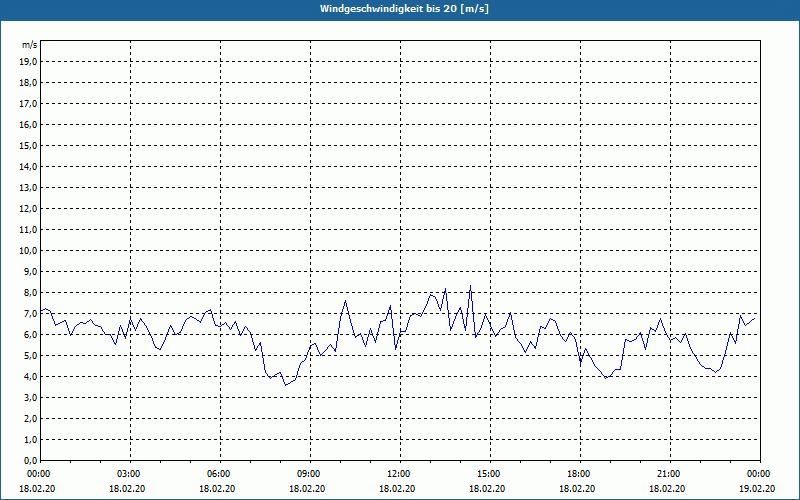800x500 pixels.
Task: Select the 2,0 y-axis label
Action: (x=31, y=418)
